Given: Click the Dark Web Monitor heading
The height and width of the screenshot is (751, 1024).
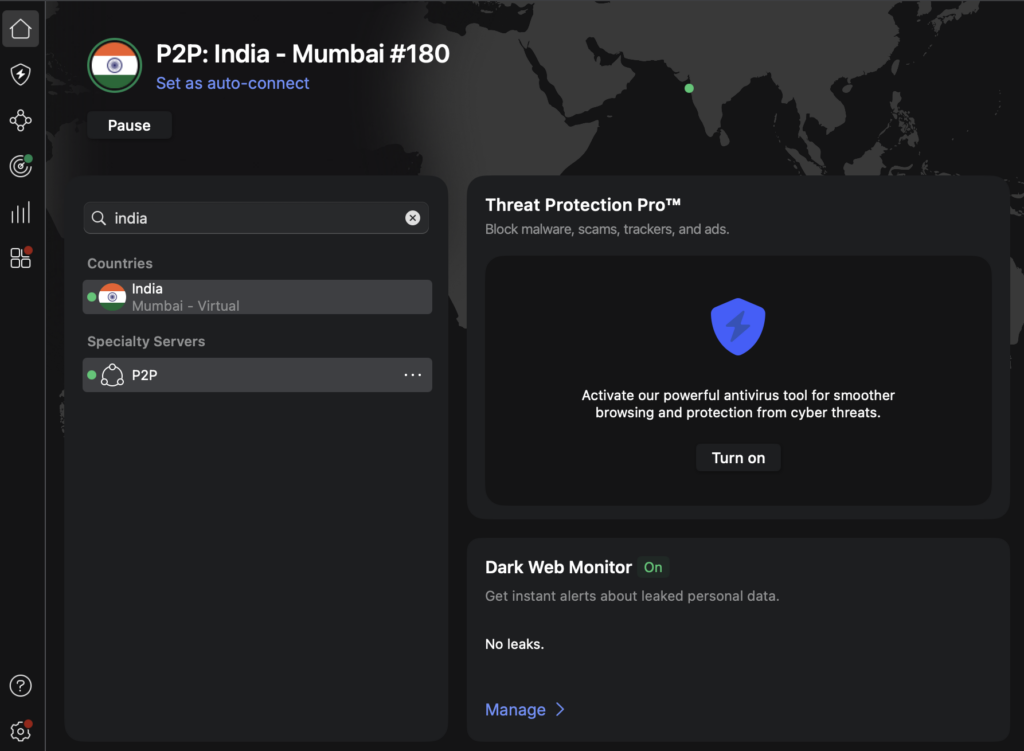Looking at the screenshot, I should click(x=558, y=567).
